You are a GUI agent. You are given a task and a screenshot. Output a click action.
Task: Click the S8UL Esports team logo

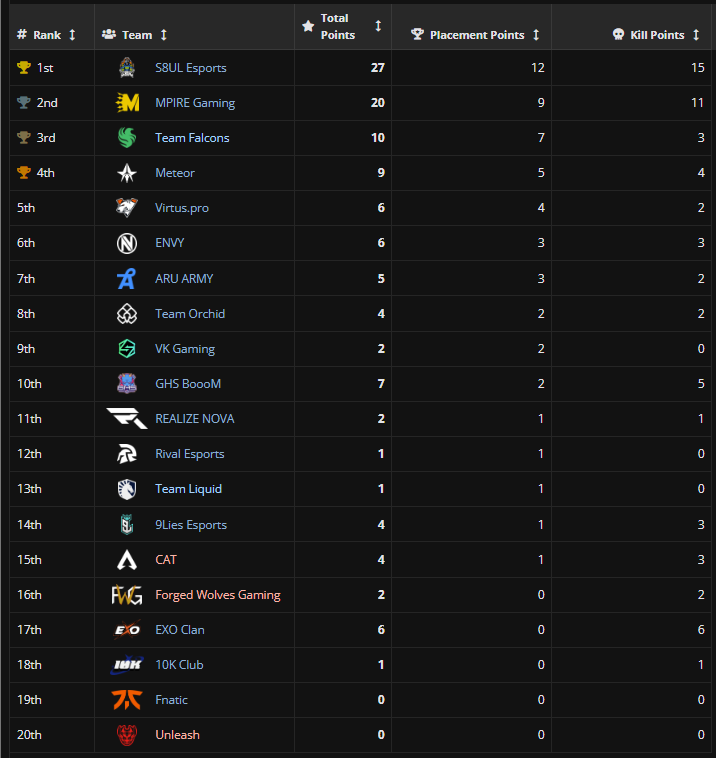(x=127, y=68)
